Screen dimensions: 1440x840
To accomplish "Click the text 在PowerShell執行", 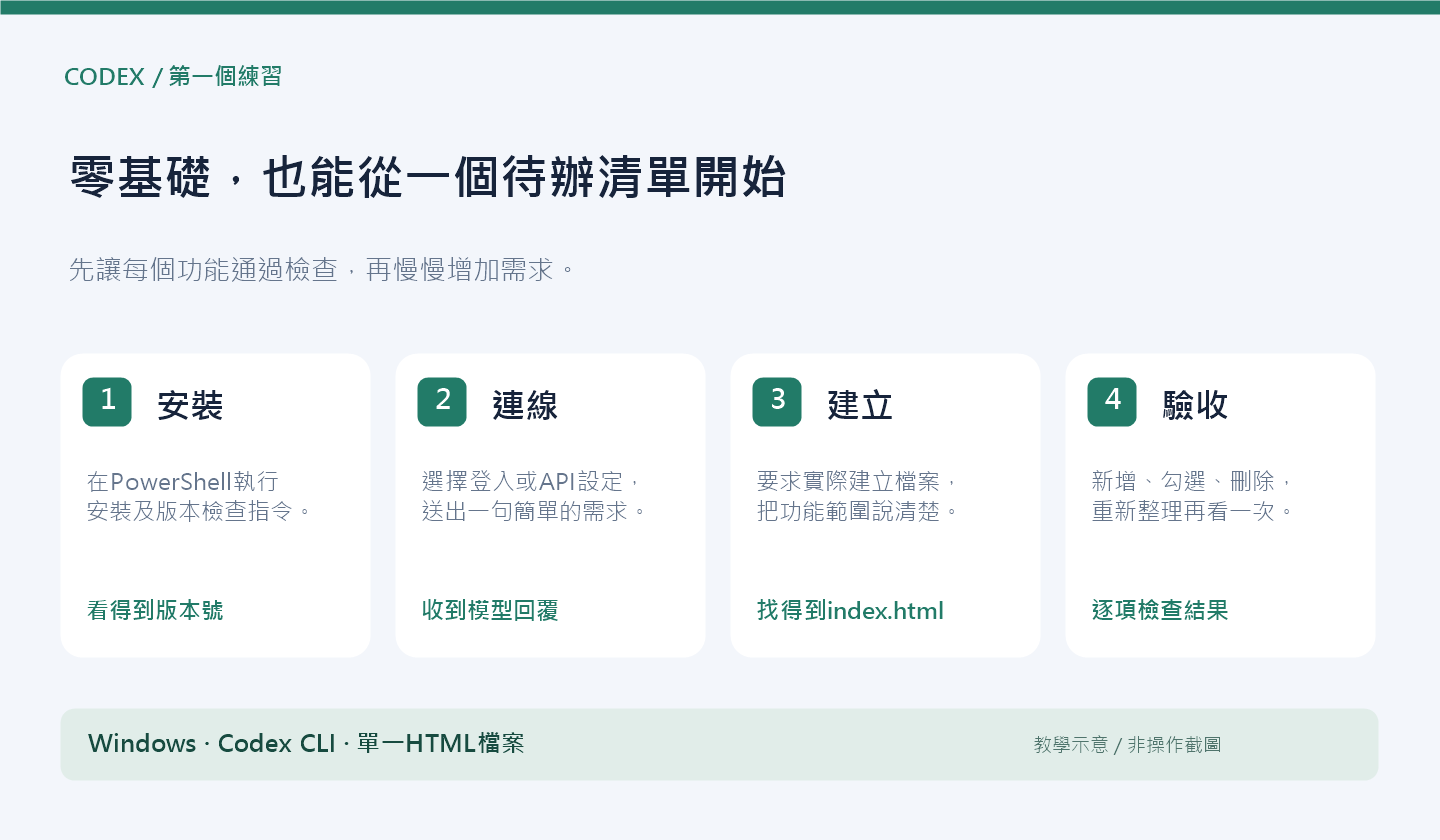I will 183,481.
